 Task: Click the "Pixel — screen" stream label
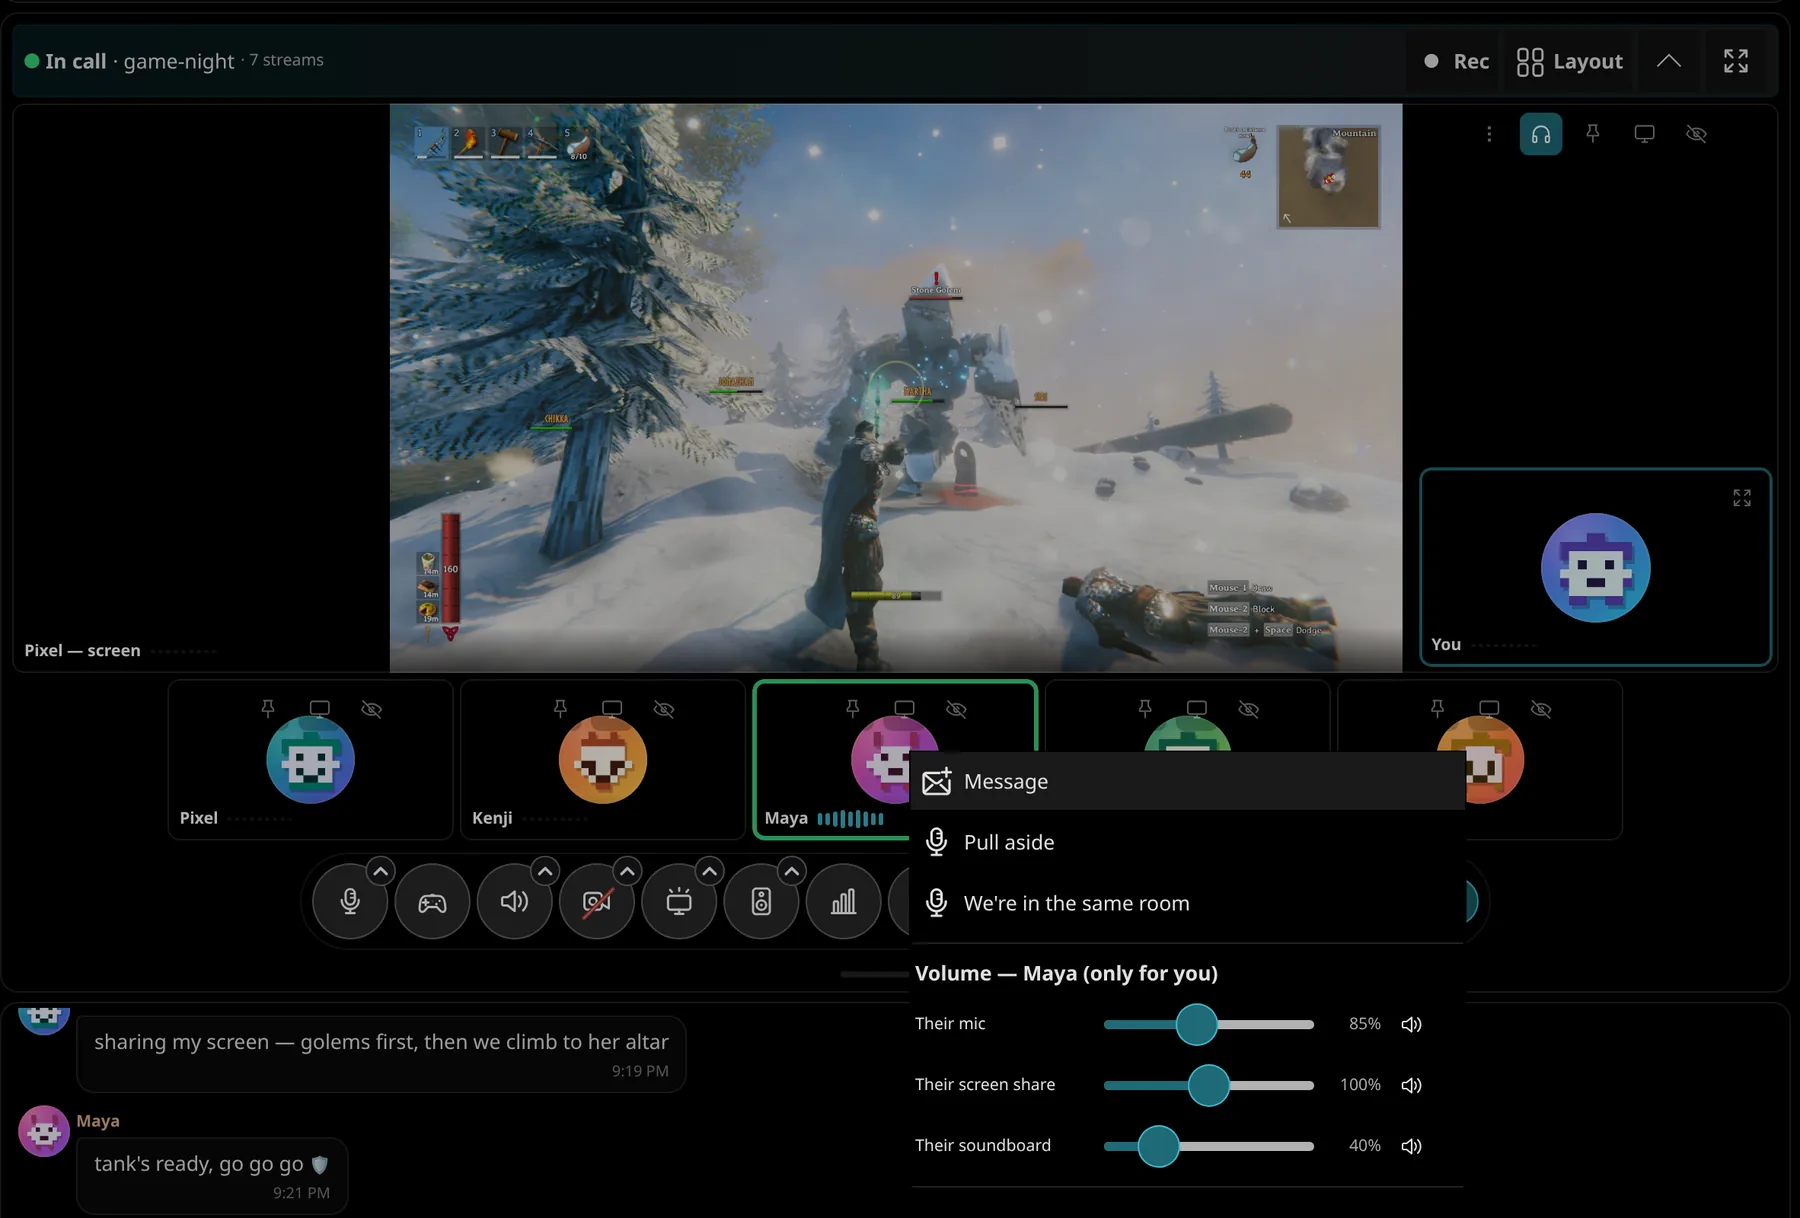82,650
